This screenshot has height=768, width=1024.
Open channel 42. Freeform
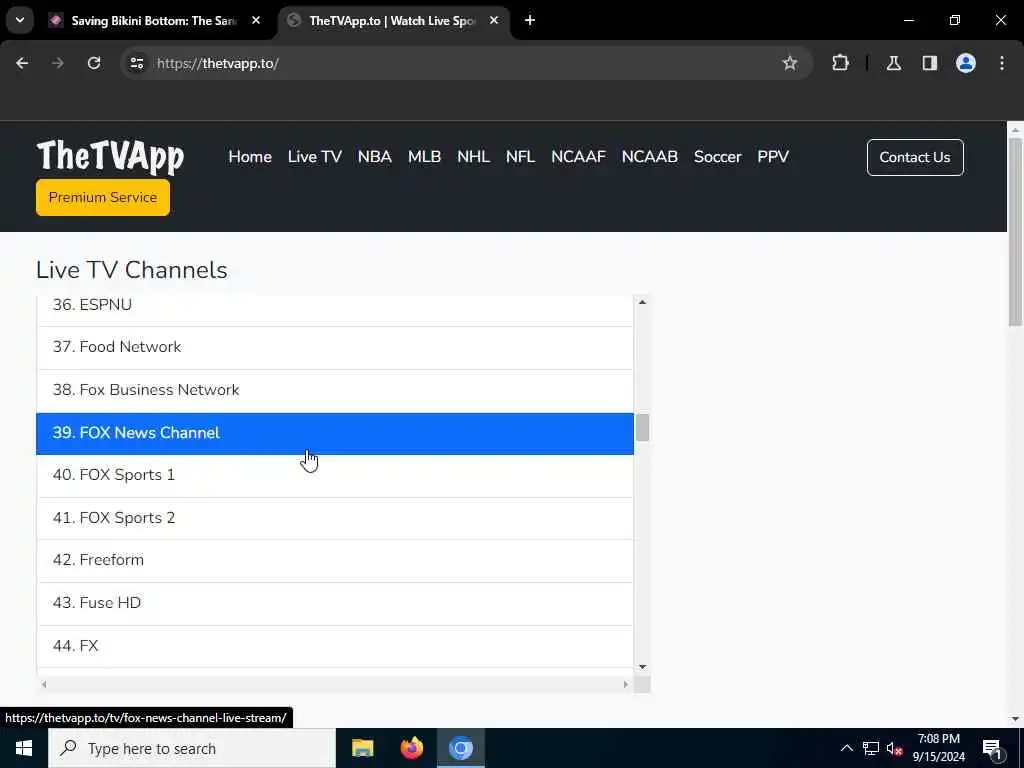[x=335, y=560]
